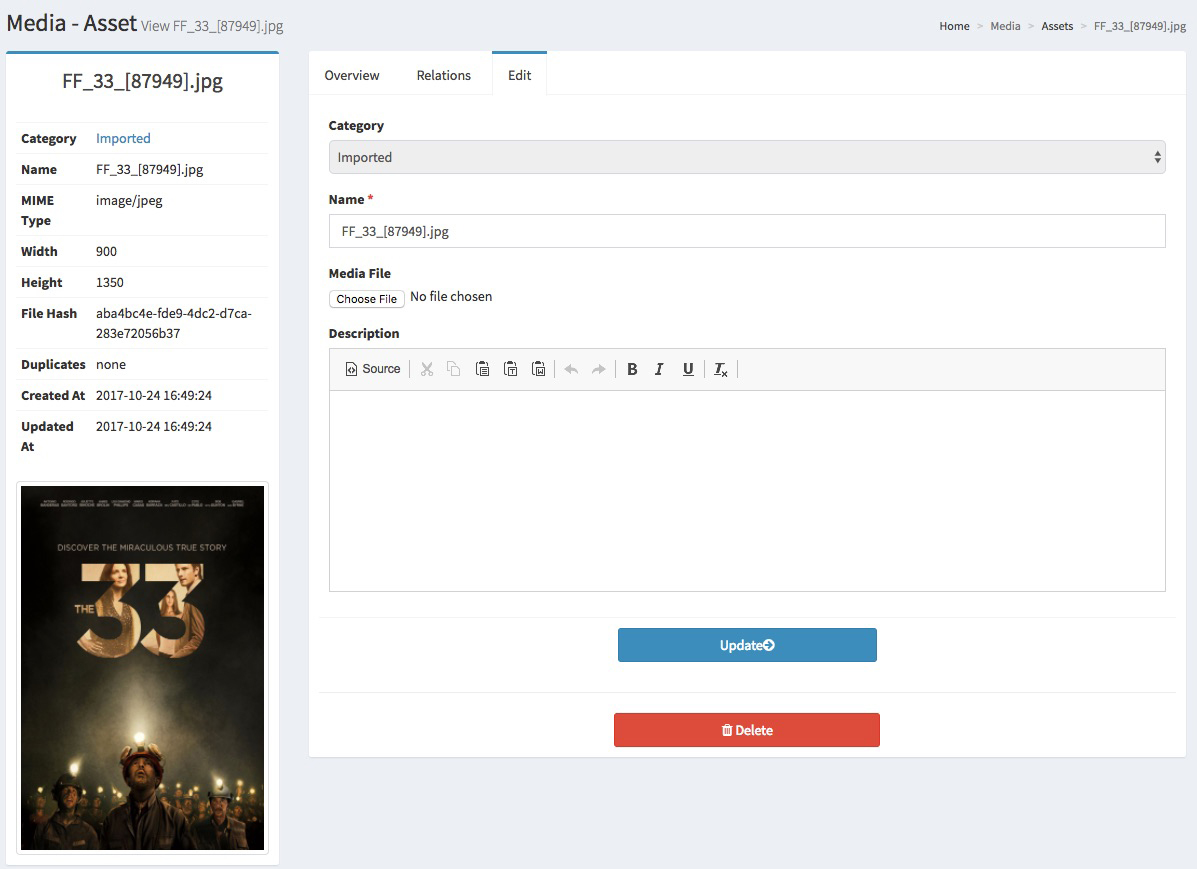The width and height of the screenshot is (1197, 869).
Task: Click the Imported category link in sidebar
Action: (123, 138)
